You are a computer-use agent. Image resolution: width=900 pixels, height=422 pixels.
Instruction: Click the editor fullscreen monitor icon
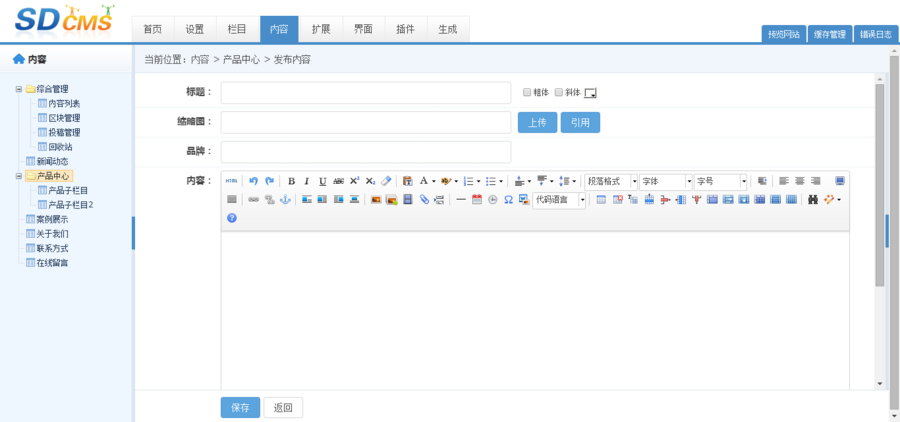840,181
